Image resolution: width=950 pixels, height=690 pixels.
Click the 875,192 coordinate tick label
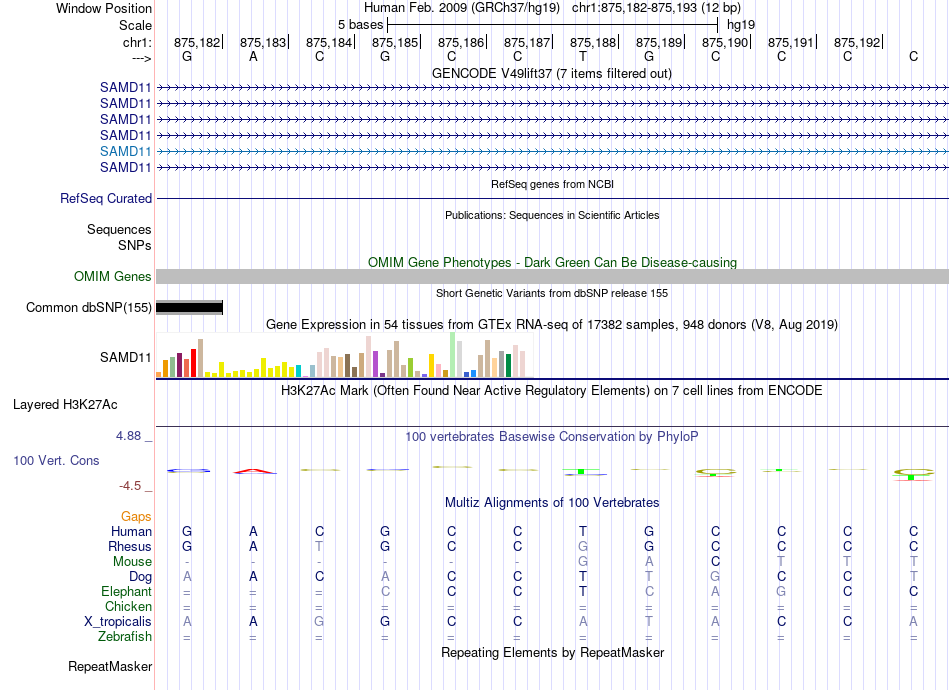point(857,42)
